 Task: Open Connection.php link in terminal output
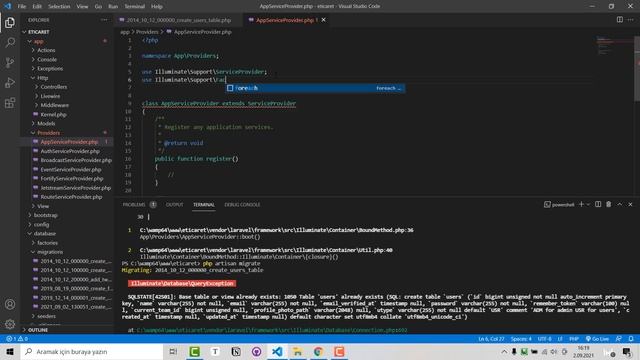[272, 330]
